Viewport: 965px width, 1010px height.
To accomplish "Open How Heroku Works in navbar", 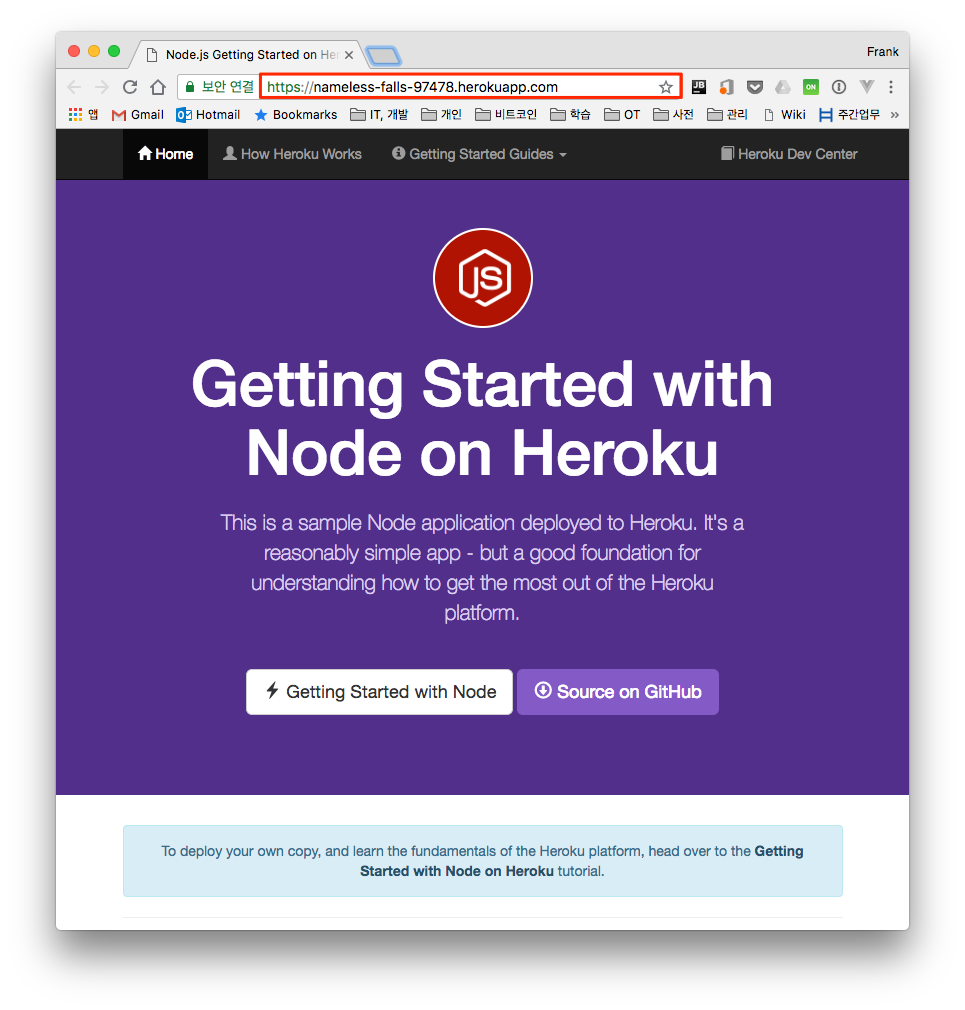I will 292,154.
